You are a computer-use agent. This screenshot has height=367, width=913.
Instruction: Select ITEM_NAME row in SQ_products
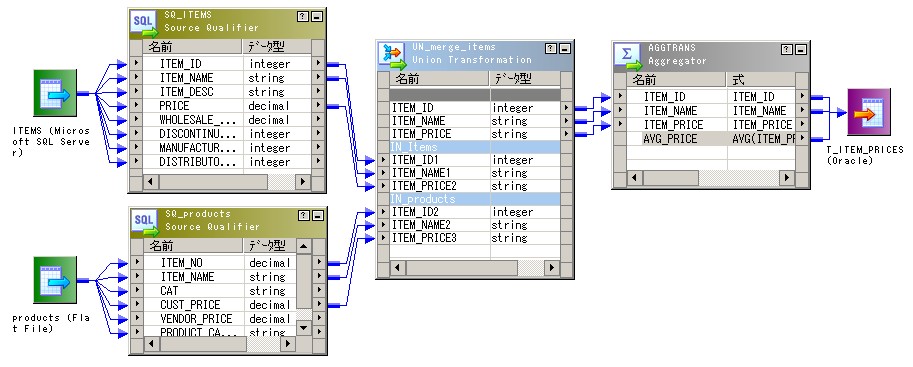220,276
